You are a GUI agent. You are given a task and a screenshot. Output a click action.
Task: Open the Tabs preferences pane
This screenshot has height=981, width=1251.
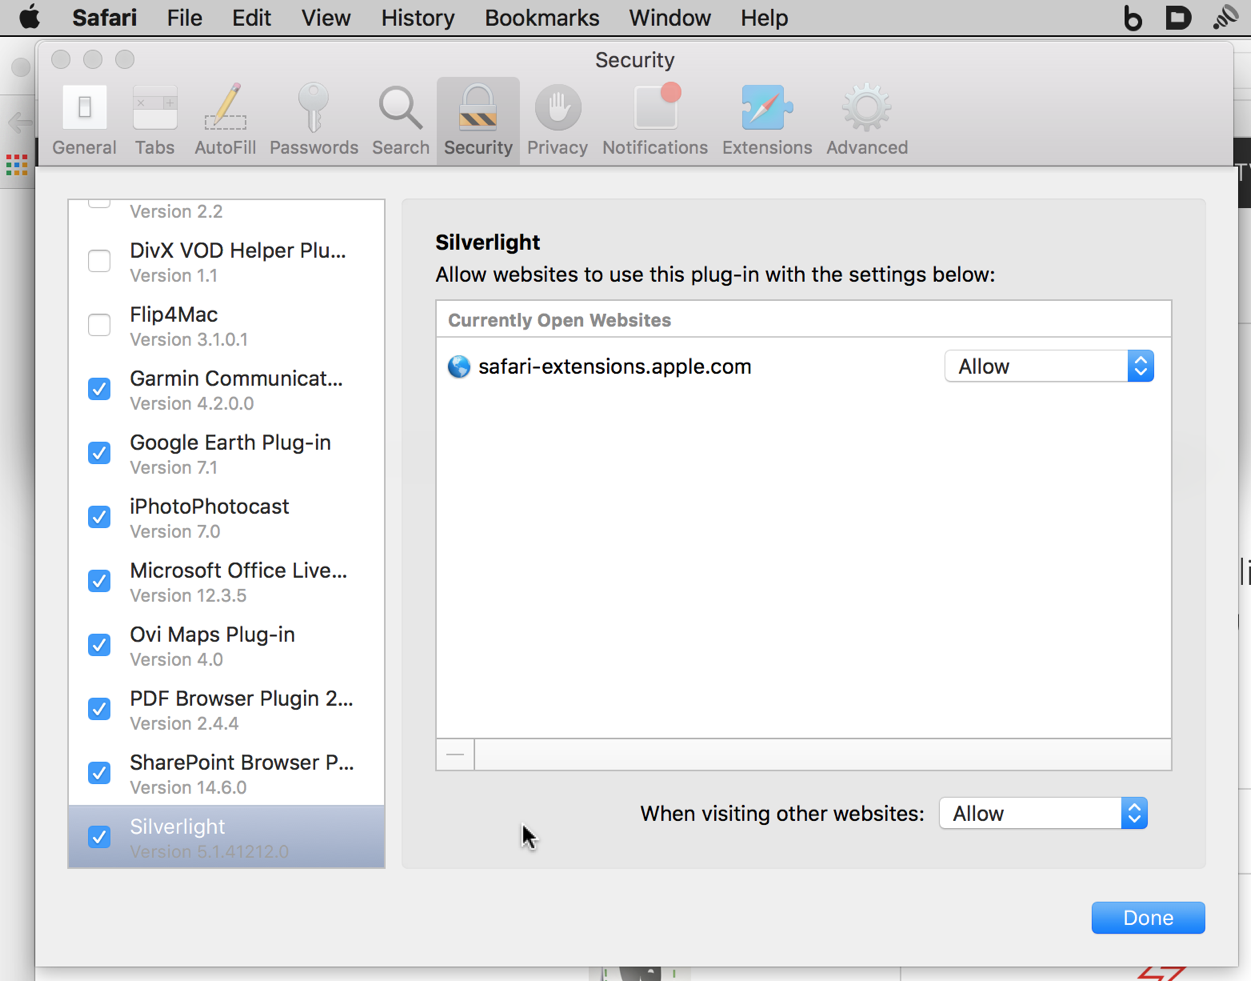155,121
